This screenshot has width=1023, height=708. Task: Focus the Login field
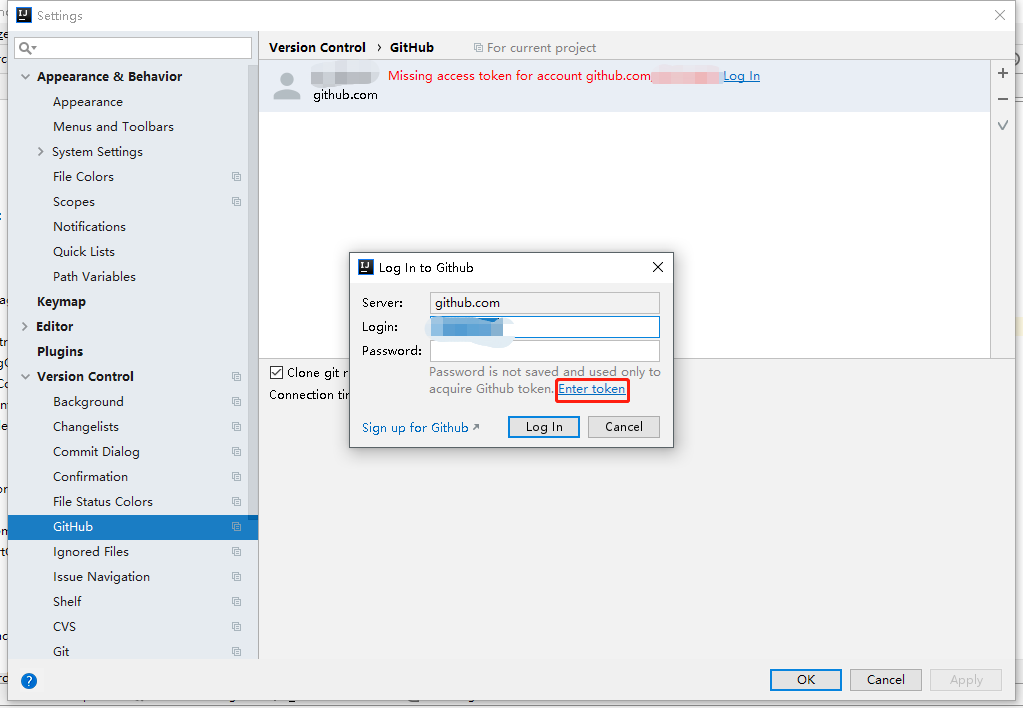(544, 327)
